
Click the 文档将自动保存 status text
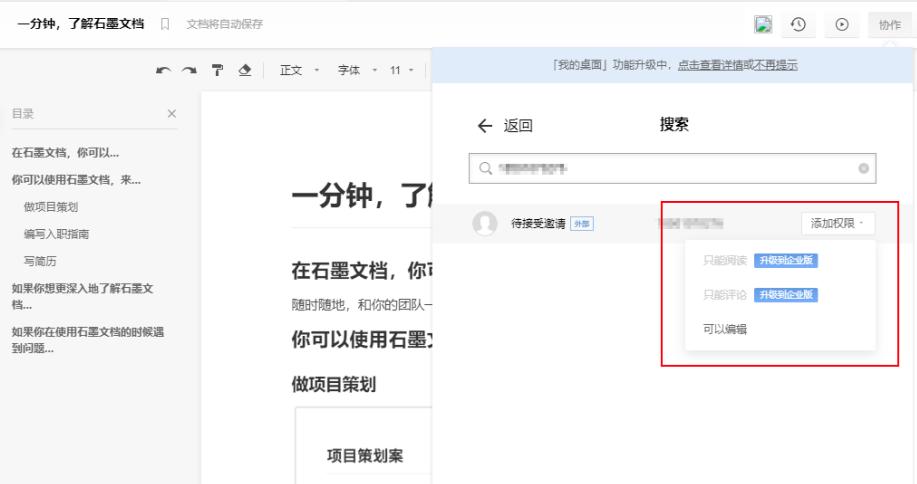click(x=225, y=24)
